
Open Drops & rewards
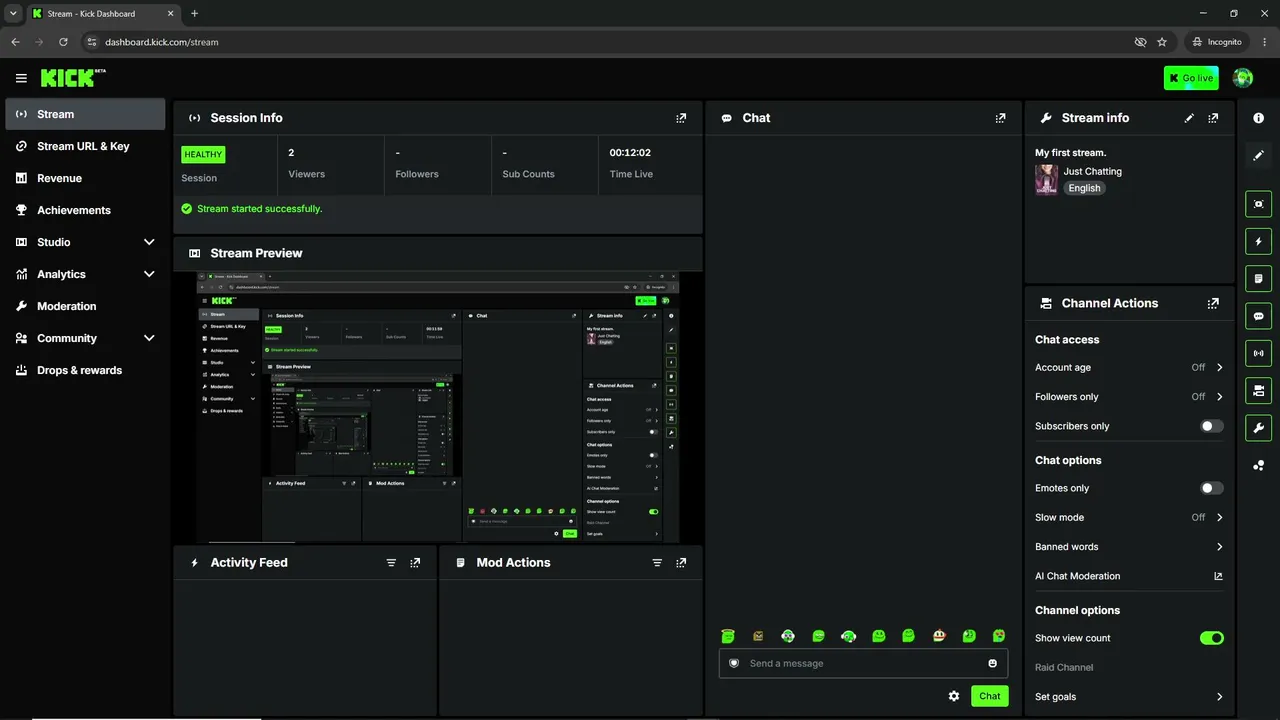pos(85,370)
